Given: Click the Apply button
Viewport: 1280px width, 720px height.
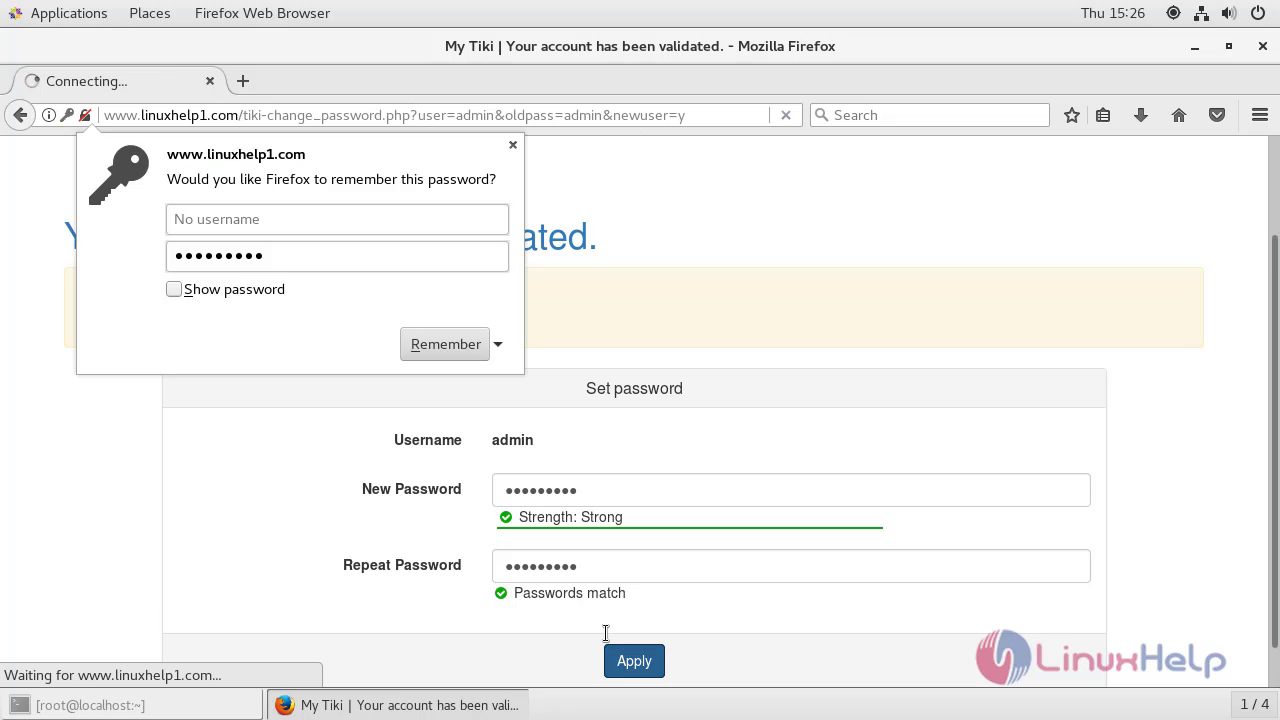Looking at the screenshot, I should click(634, 661).
